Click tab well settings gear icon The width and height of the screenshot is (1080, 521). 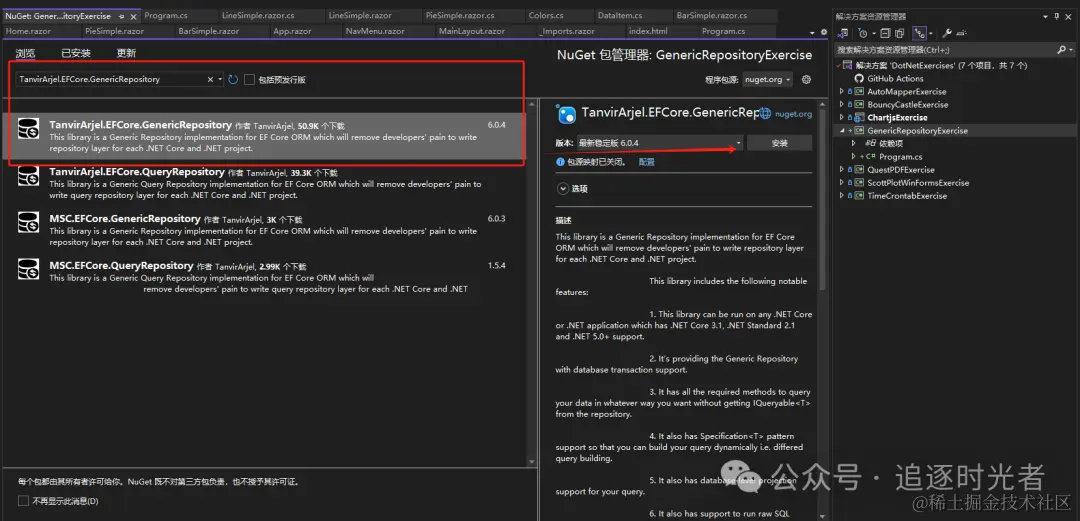click(x=824, y=32)
